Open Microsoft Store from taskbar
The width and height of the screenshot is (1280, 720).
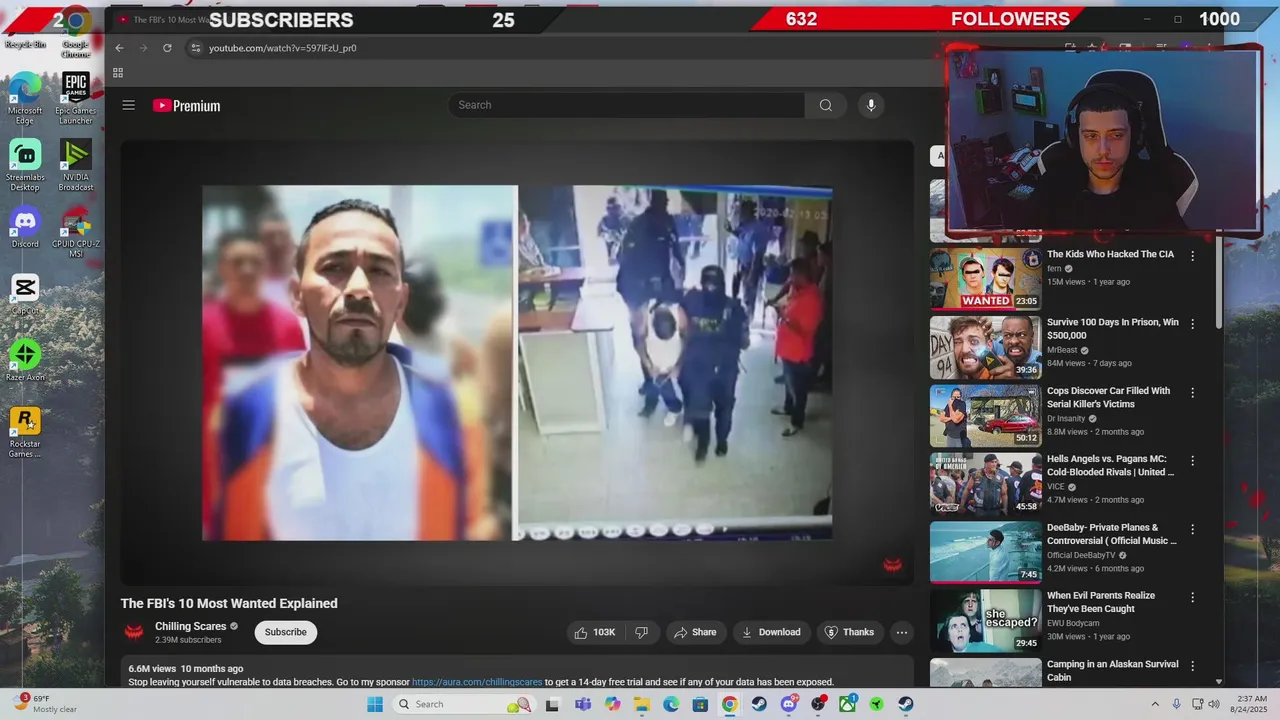(700, 704)
